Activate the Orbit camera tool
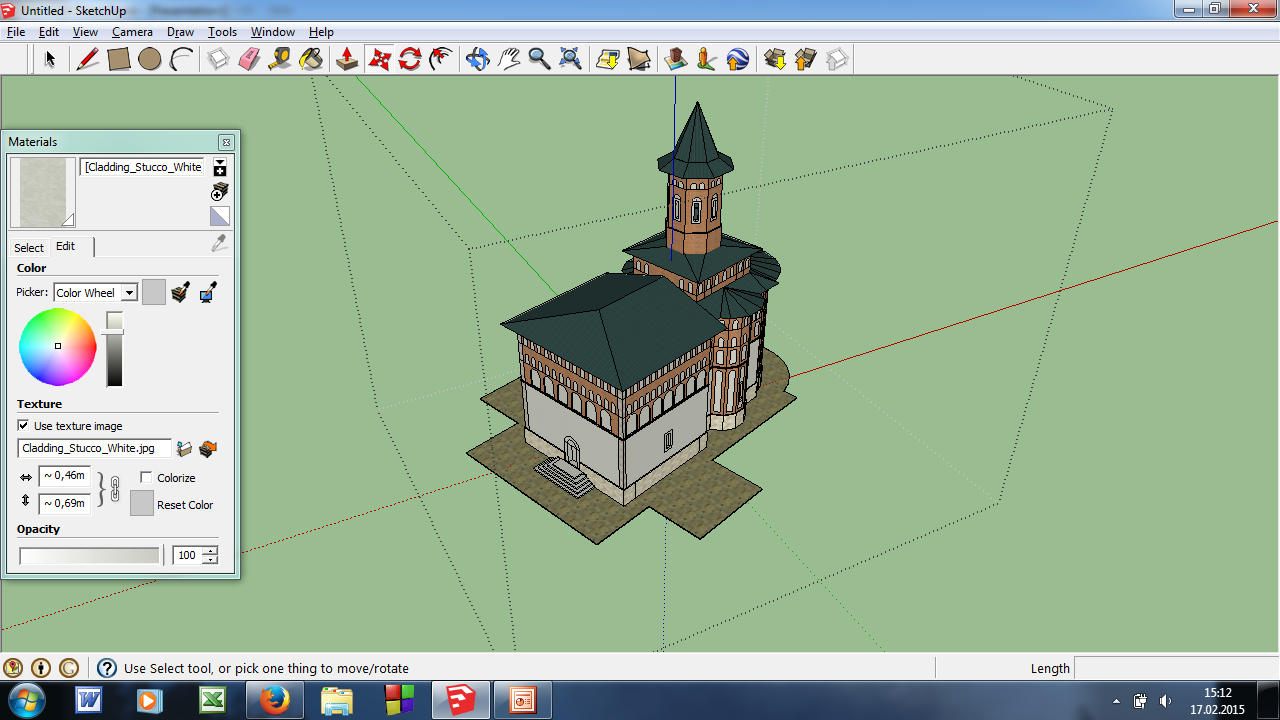 pos(477,60)
